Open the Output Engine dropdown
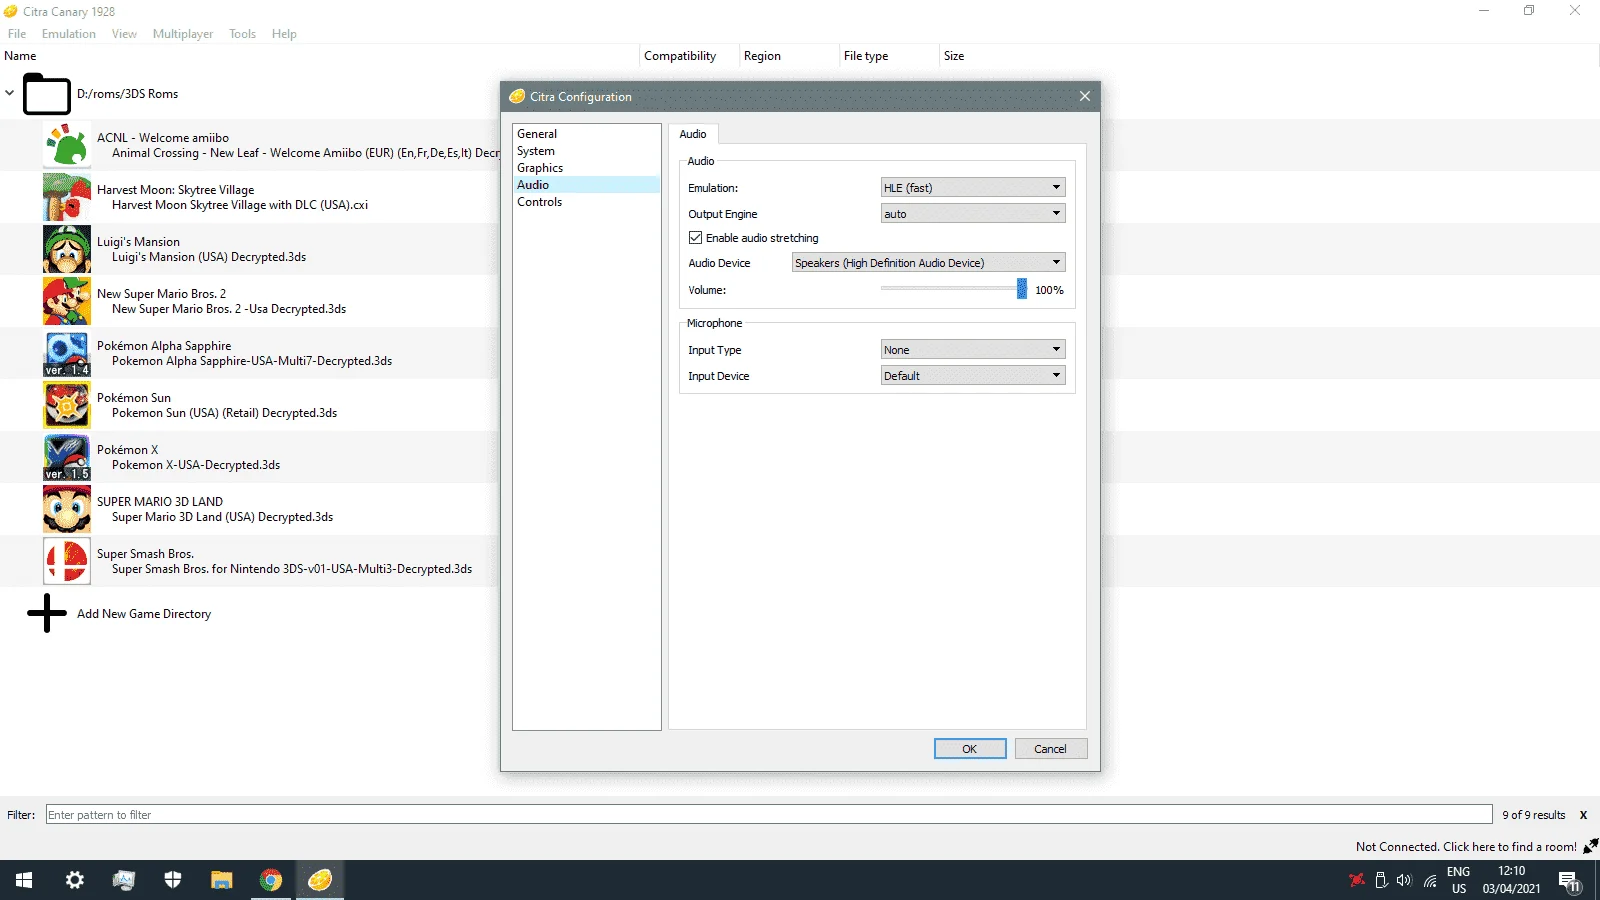This screenshot has height=900, width=1600. click(x=973, y=213)
